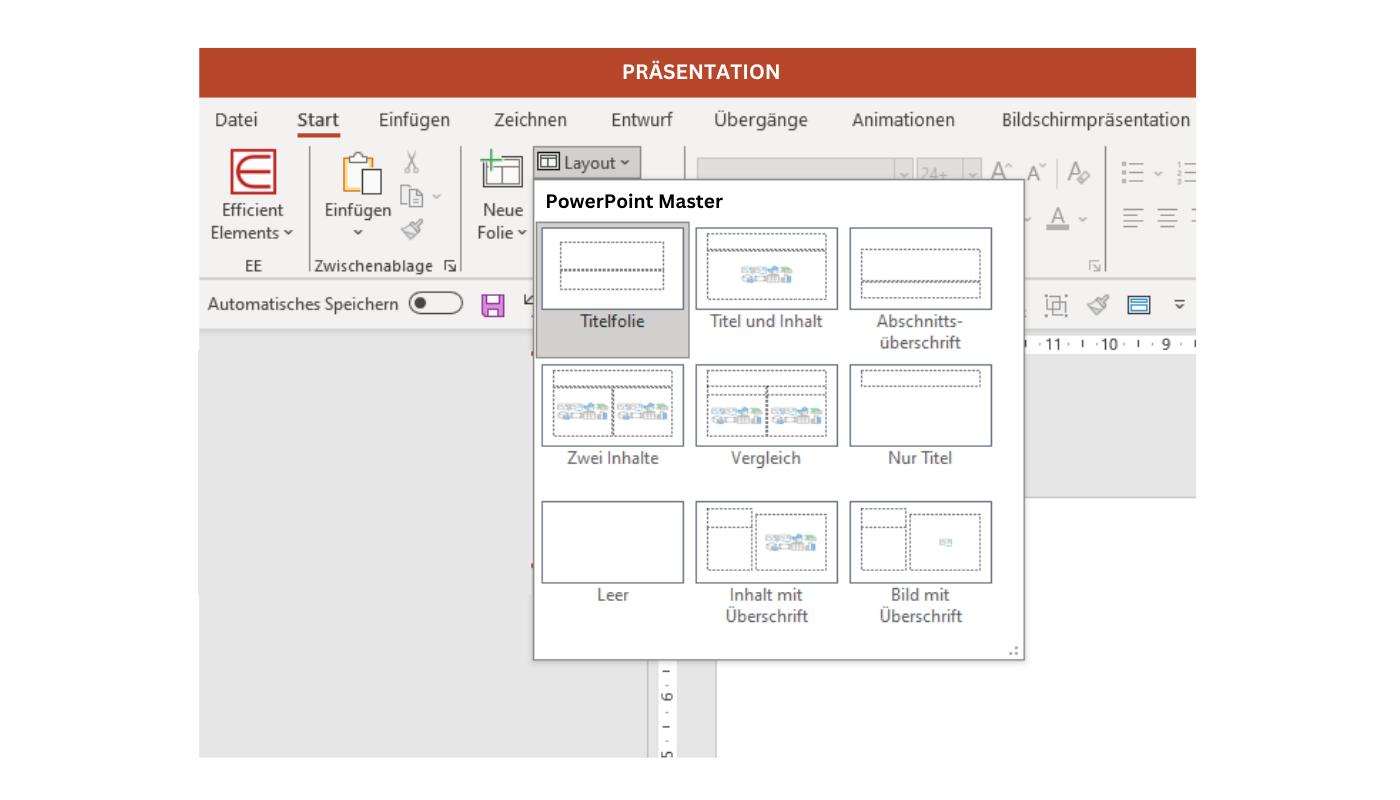Click the bullet list icon

click(x=1133, y=173)
